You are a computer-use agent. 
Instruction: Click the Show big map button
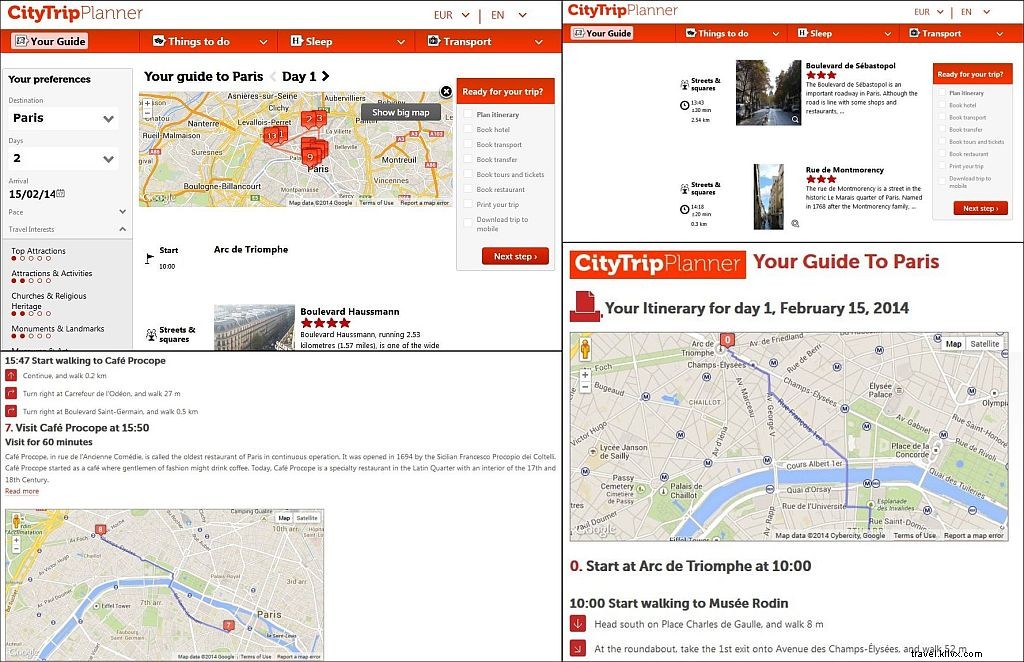click(x=401, y=112)
